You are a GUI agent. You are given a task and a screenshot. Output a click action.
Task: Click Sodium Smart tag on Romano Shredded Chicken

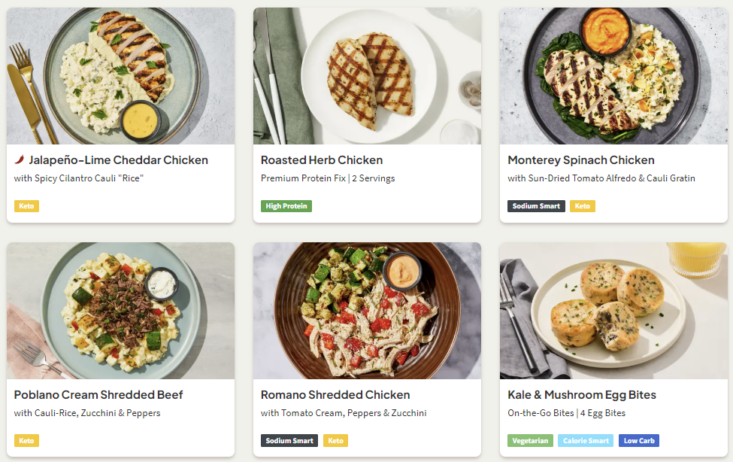pos(289,440)
